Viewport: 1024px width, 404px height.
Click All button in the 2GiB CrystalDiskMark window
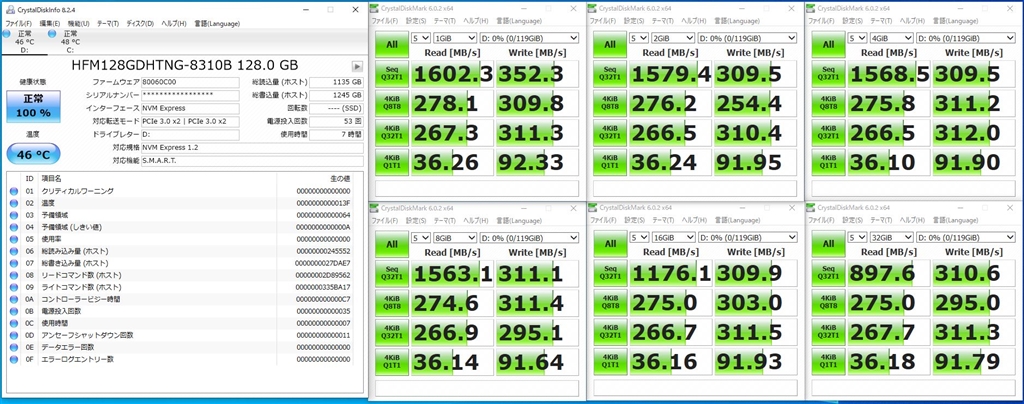[x=609, y=44]
